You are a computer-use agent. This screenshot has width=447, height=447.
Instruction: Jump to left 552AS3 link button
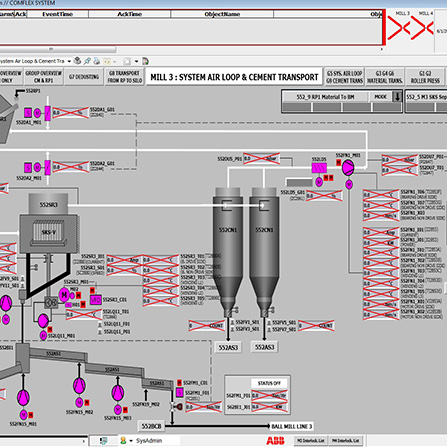[x=228, y=347]
